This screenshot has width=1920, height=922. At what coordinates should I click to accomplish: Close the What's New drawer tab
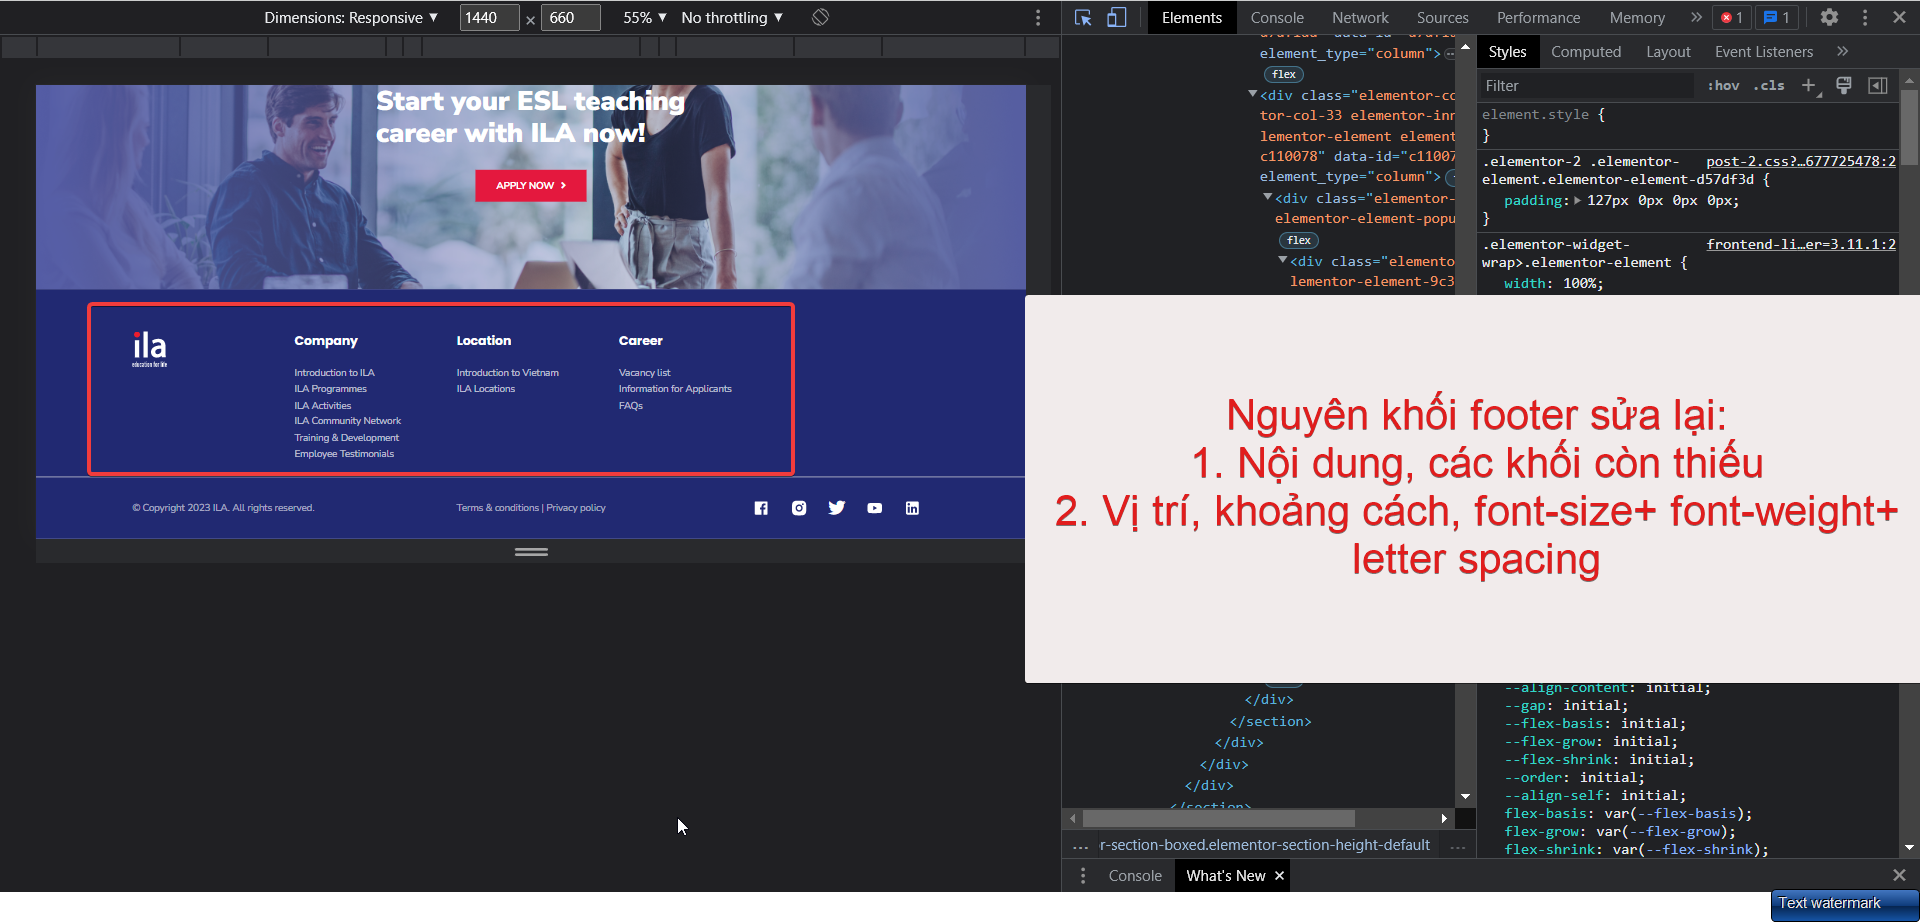pyautogui.click(x=1279, y=876)
